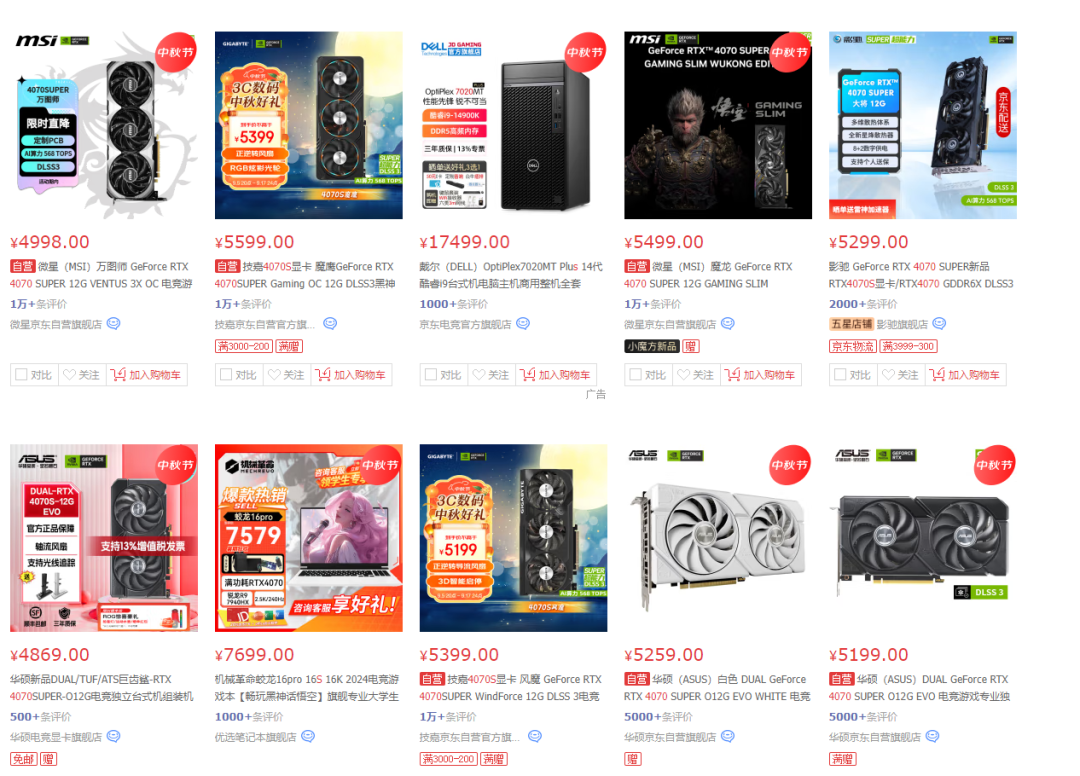1080x776 pixels.
Task: Follow the ¥4998 MSI card via heart 关注
Action: [x=81, y=375]
